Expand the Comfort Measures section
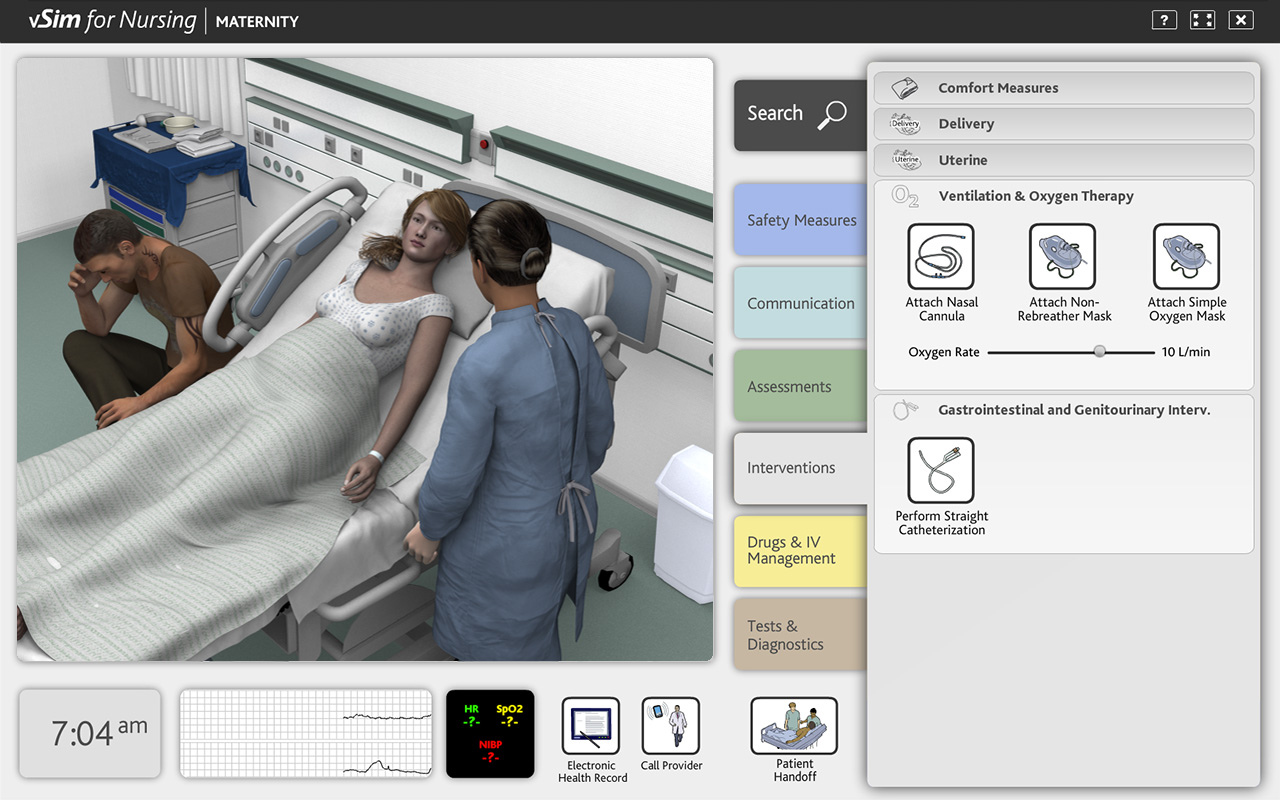Viewport: 1280px width, 800px height. click(1063, 87)
